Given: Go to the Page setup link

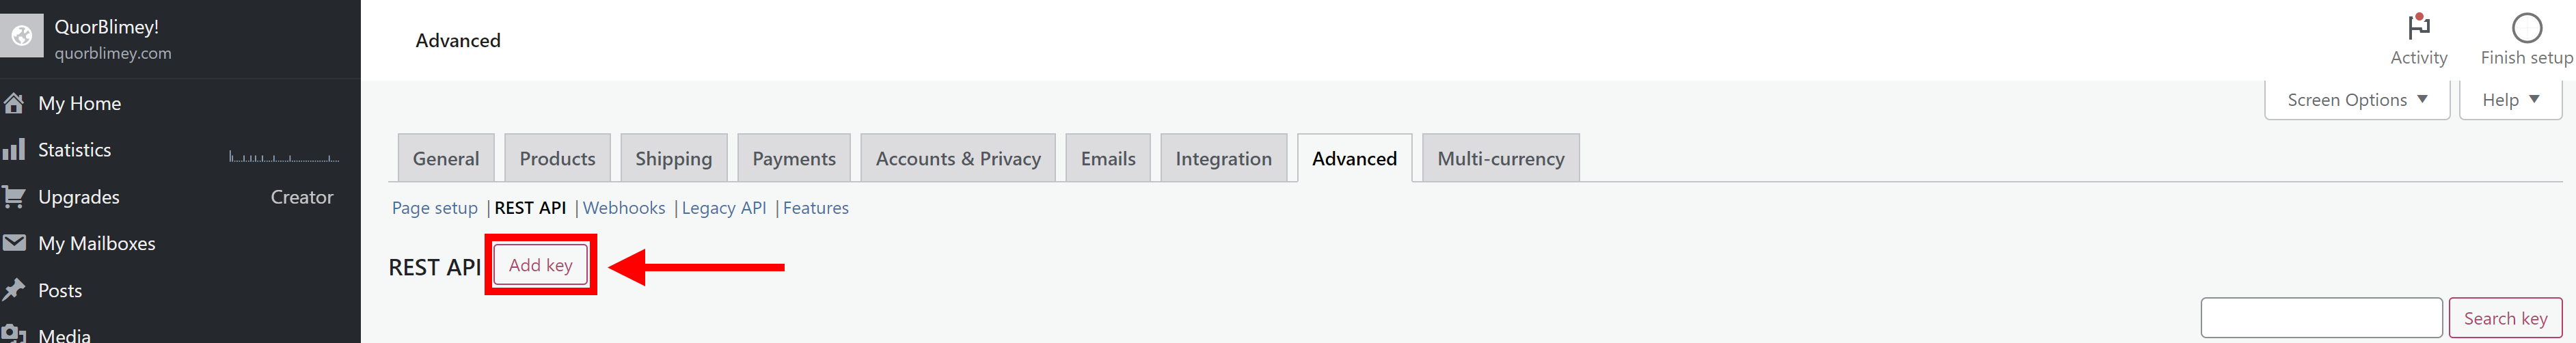Looking at the screenshot, I should point(435,208).
